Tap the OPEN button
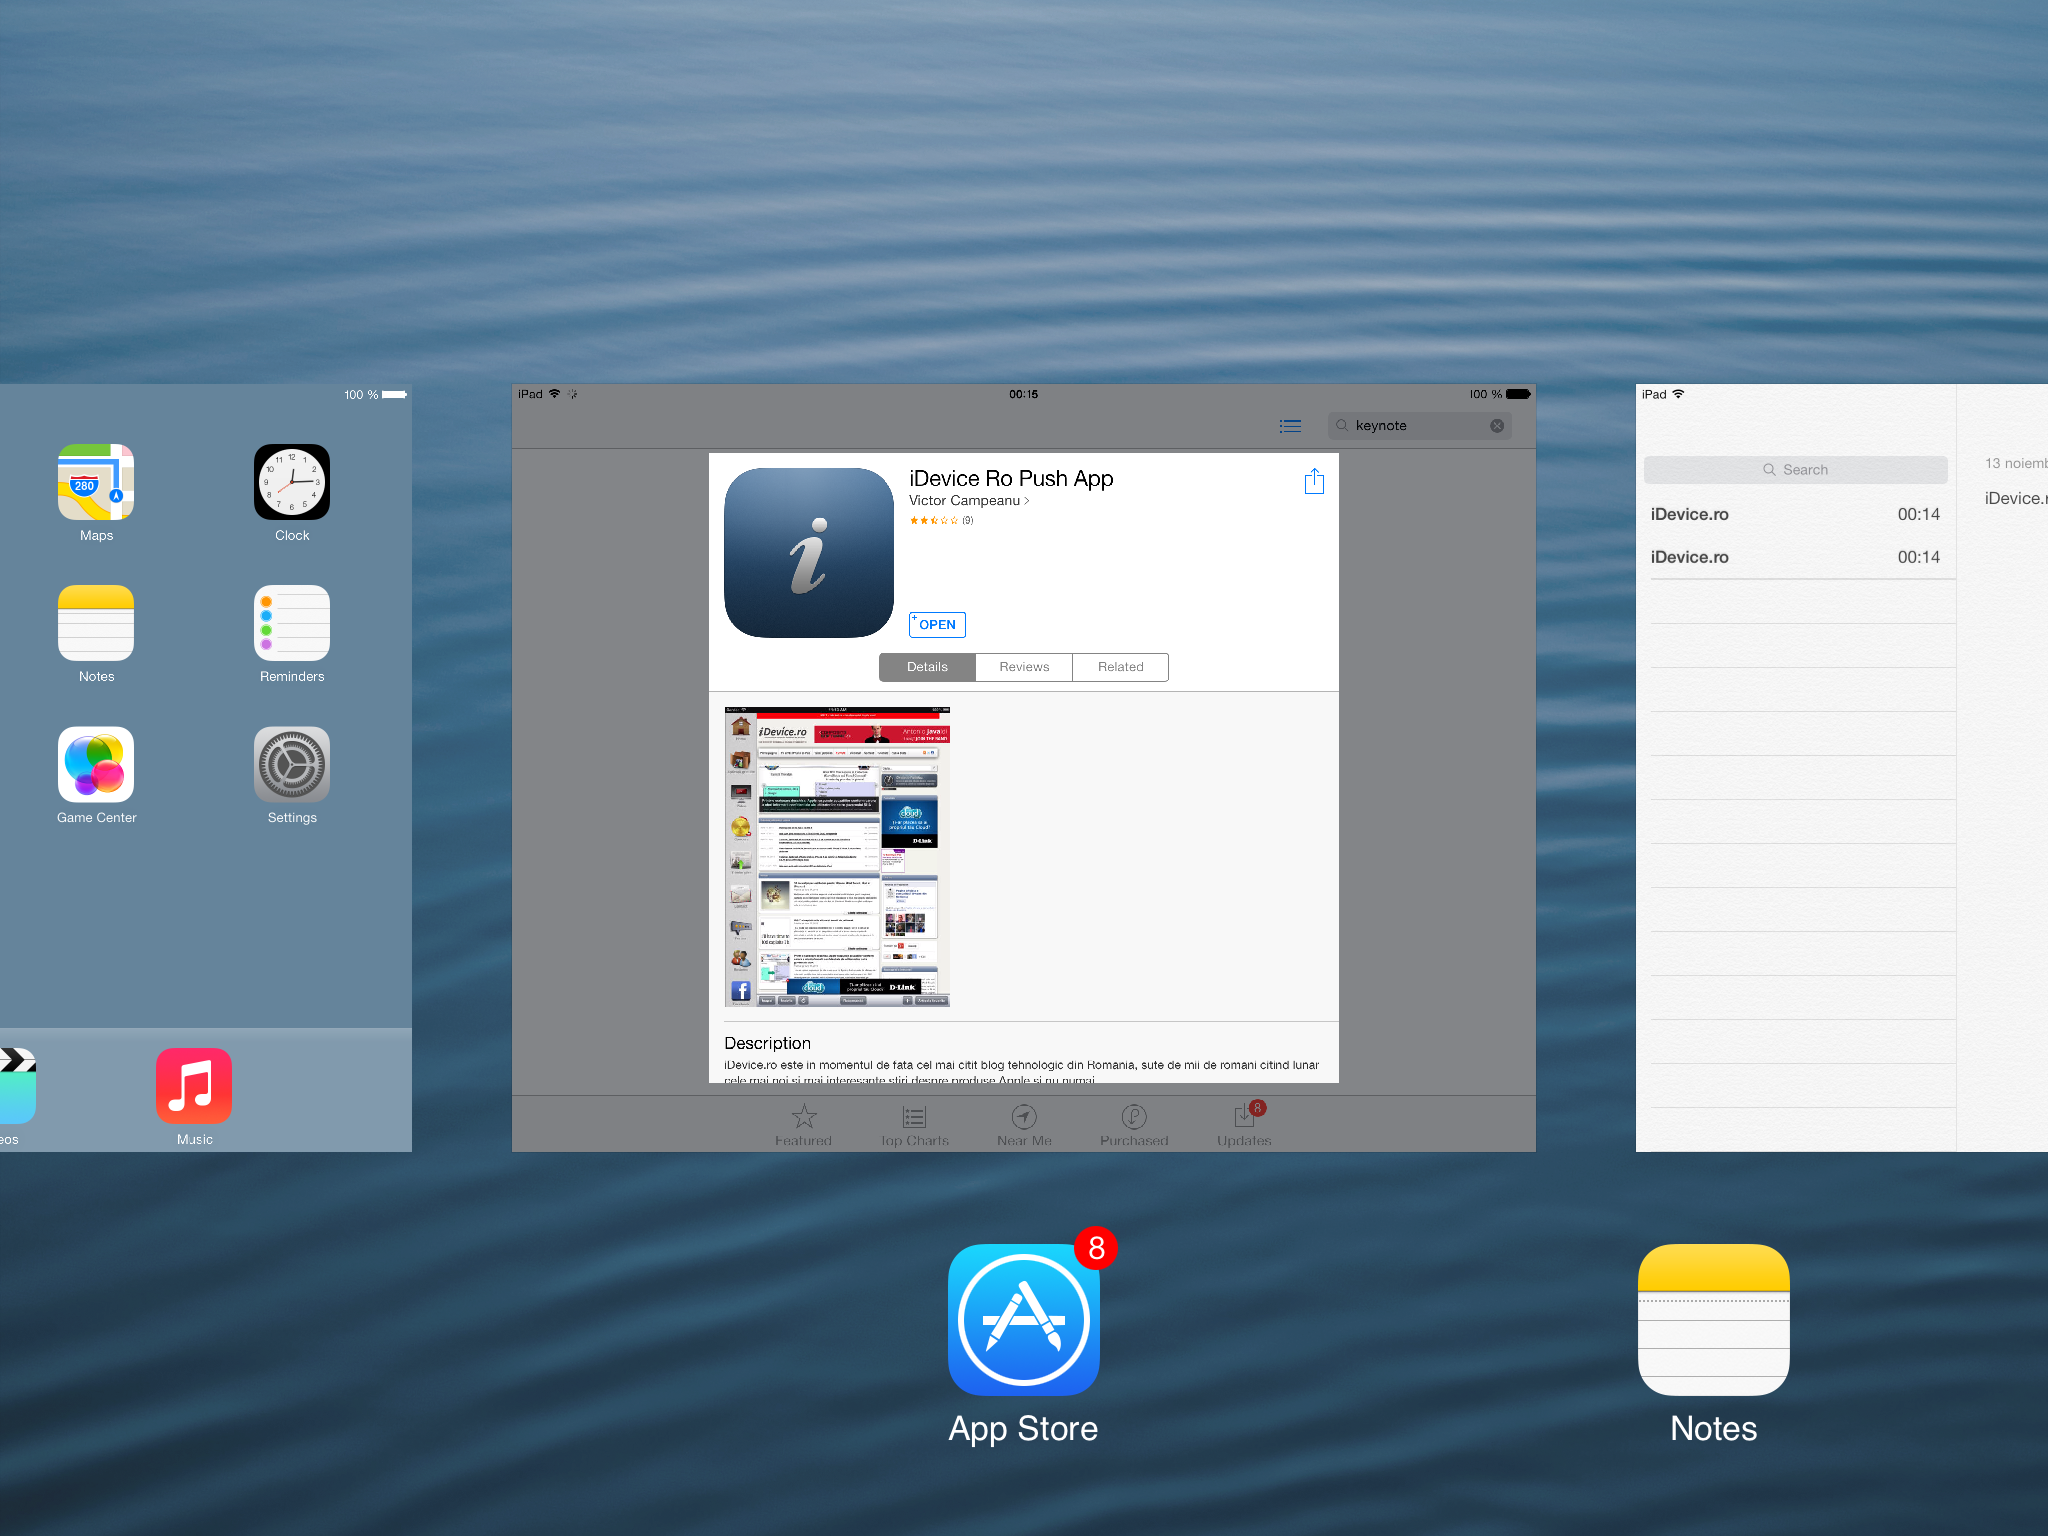Image resolution: width=2048 pixels, height=1536 pixels. pyautogui.click(x=937, y=625)
